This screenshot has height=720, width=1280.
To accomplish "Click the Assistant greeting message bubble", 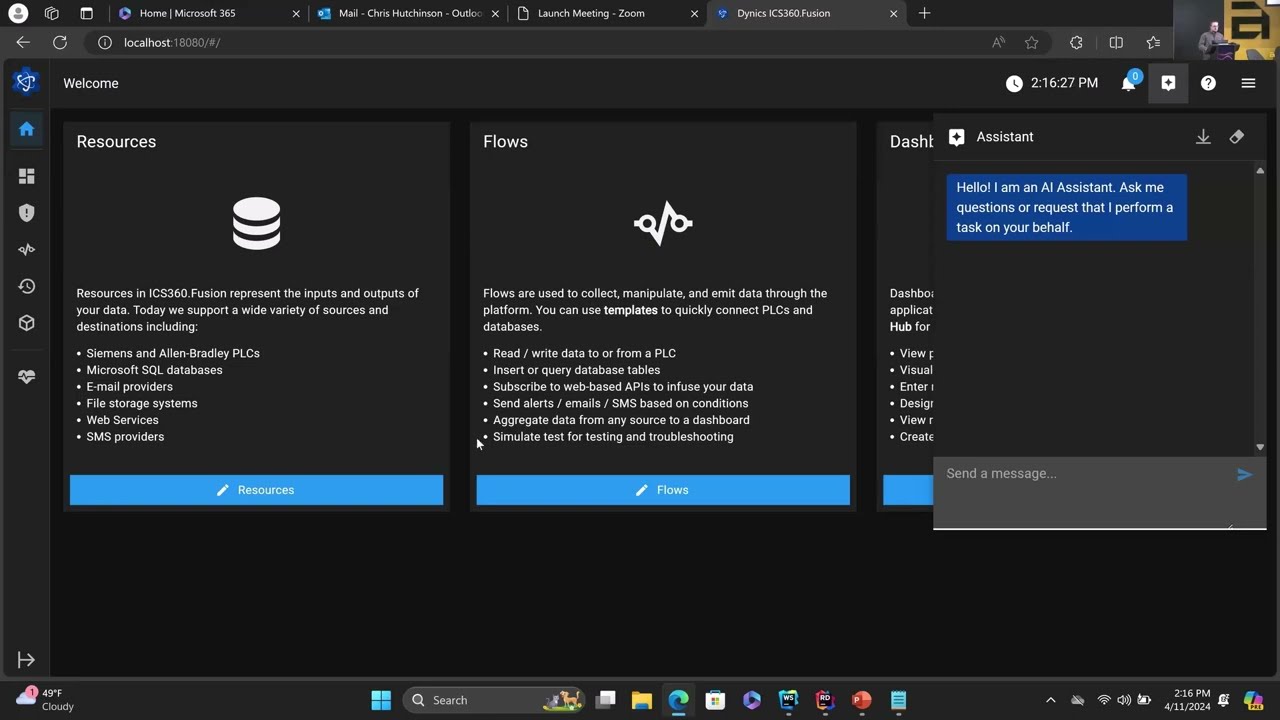I will (x=1066, y=207).
